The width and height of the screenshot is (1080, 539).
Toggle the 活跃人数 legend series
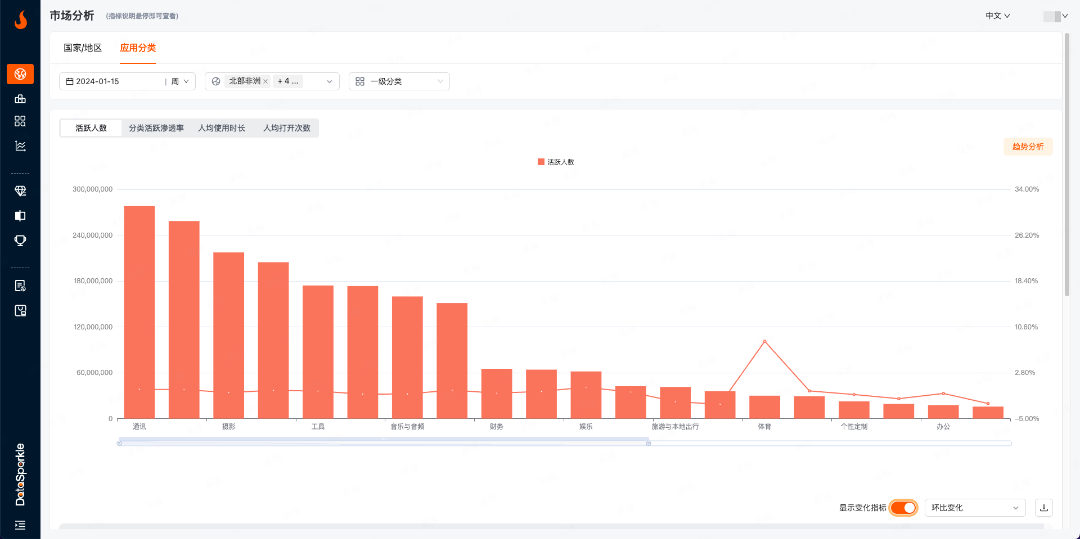point(555,161)
